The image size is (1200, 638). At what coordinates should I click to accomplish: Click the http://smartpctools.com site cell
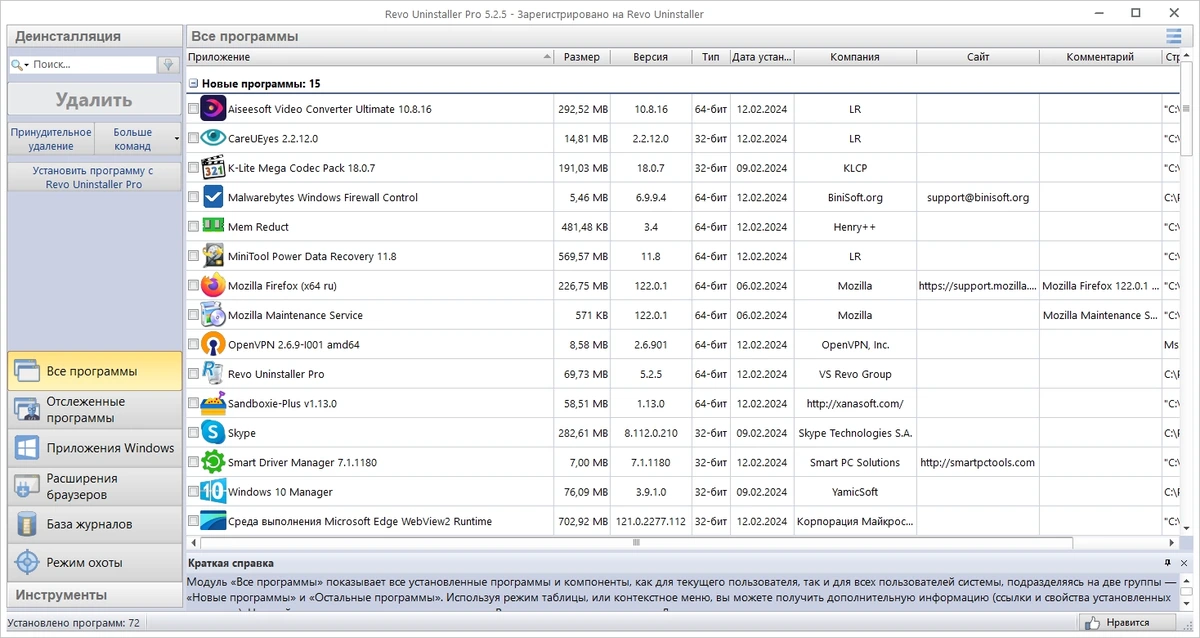978,462
